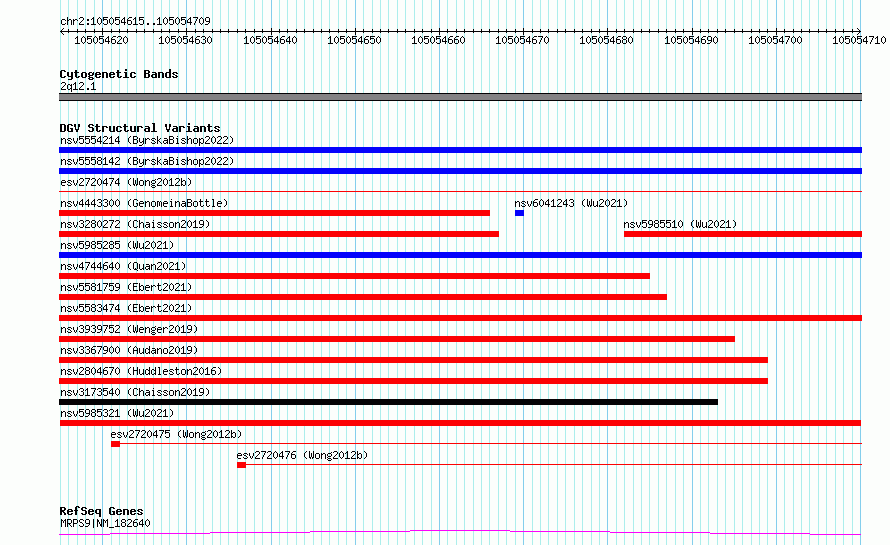The height and width of the screenshot is (545, 890).
Task: Click the thin red line of esv2720474
Action: click(460, 192)
